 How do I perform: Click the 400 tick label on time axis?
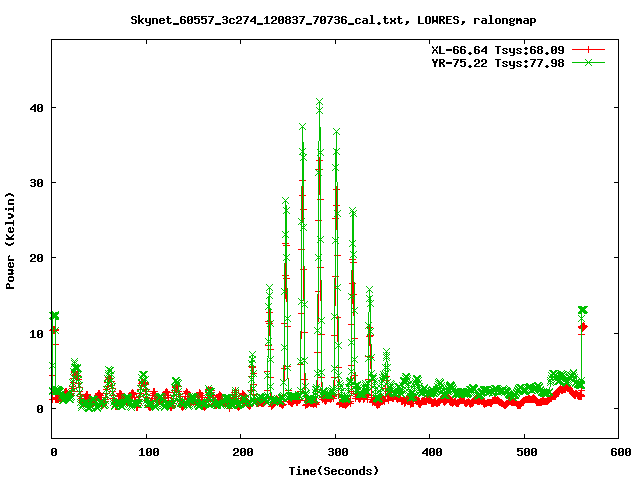[x=429, y=452]
